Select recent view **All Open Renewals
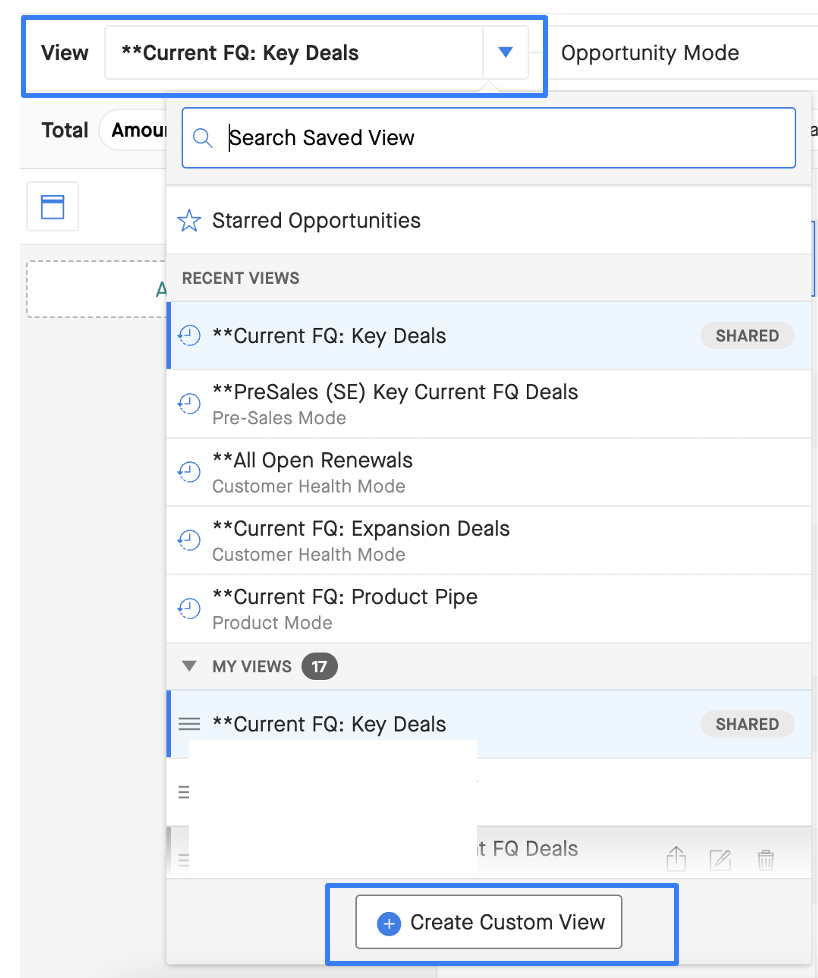This screenshot has width=818, height=978. [489, 472]
